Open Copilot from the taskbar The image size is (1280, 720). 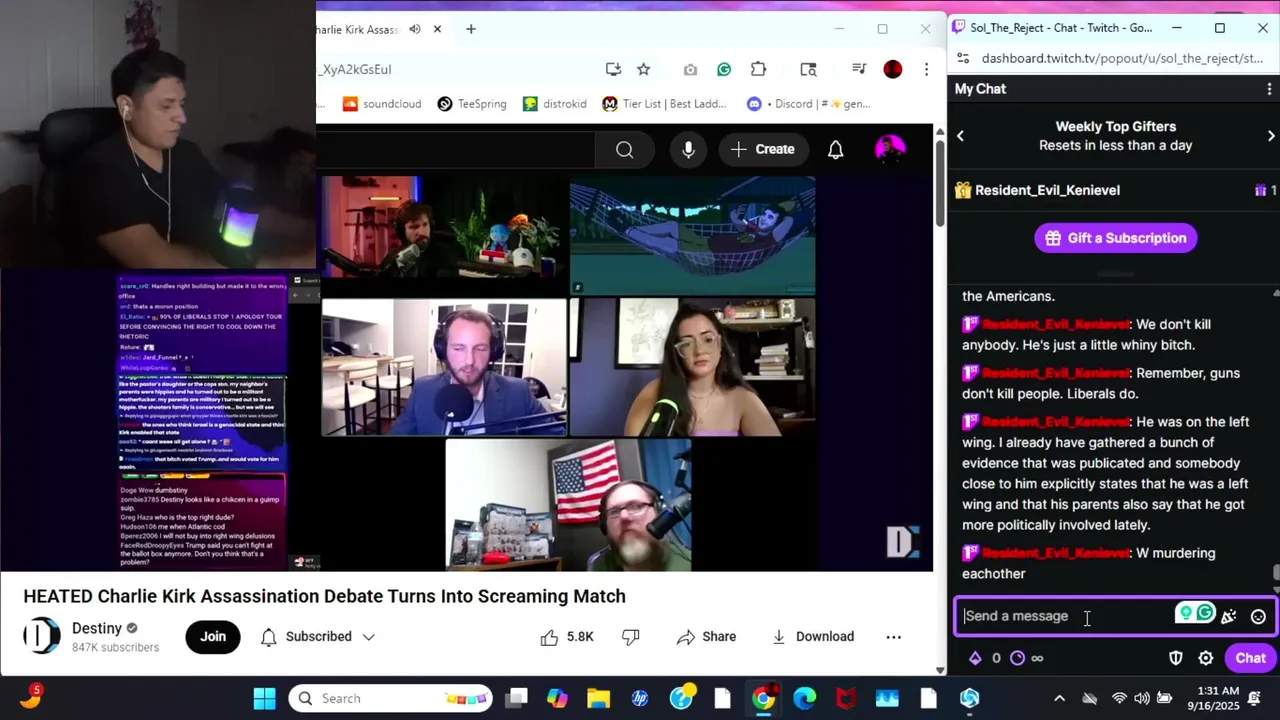click(x=557, y=698)
